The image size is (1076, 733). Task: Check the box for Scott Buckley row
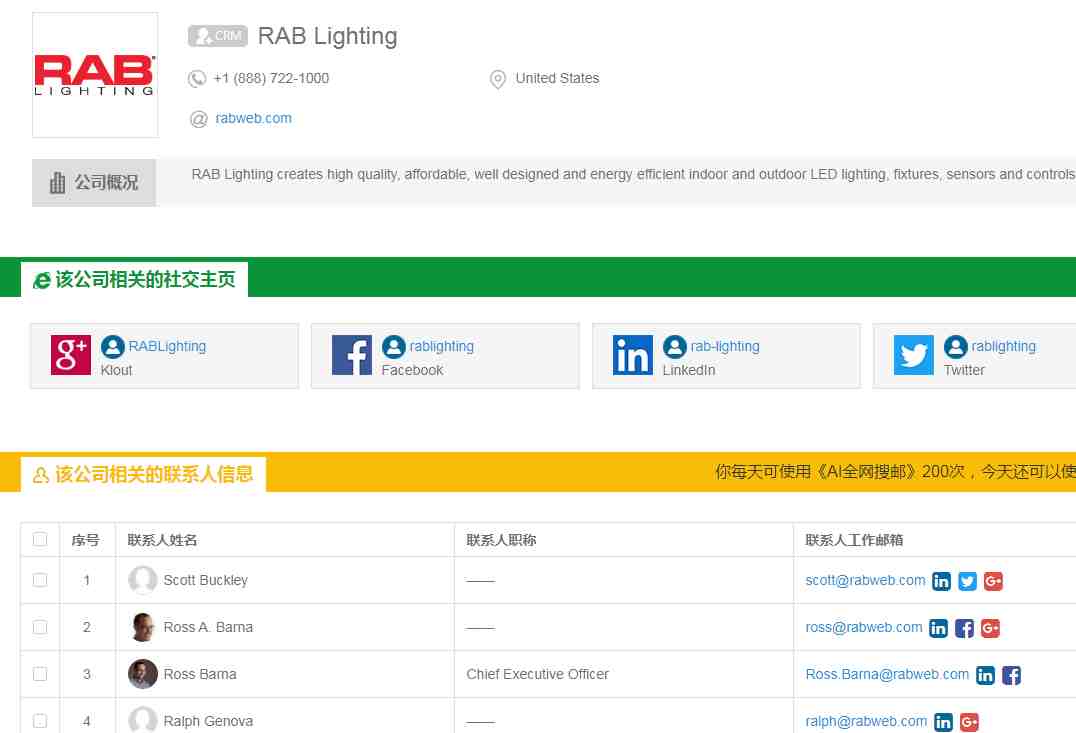click(x=40, y=580)
